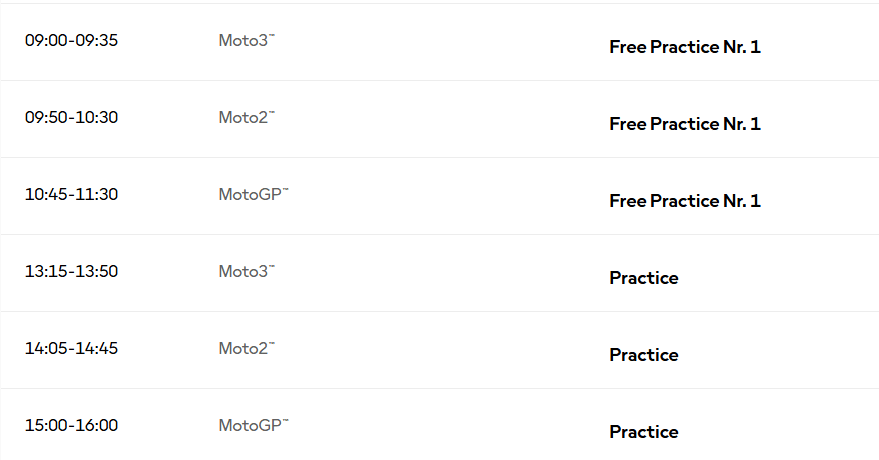The height and width of the screenshot is (460, 879).
Task: Click the trademark symbol after Moto3 at 09:00
Action: click(x=271, y=36)
